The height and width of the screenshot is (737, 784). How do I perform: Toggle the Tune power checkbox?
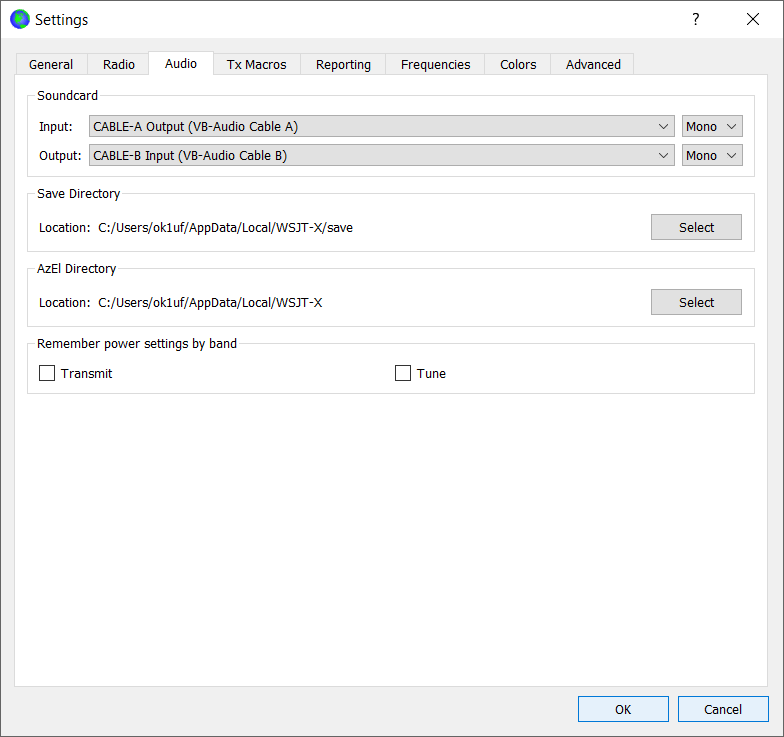(403, 373)
